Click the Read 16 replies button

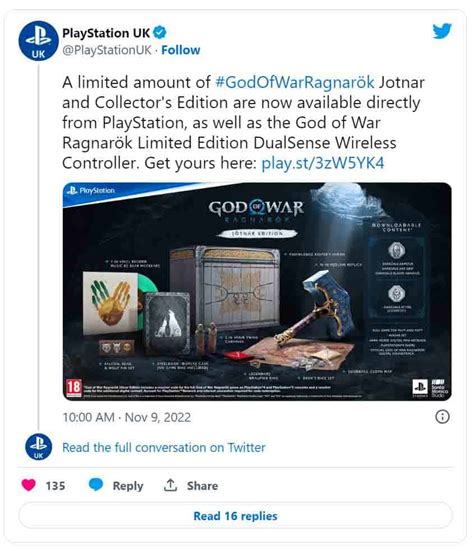pyautogui.click(x=235, y=516)
